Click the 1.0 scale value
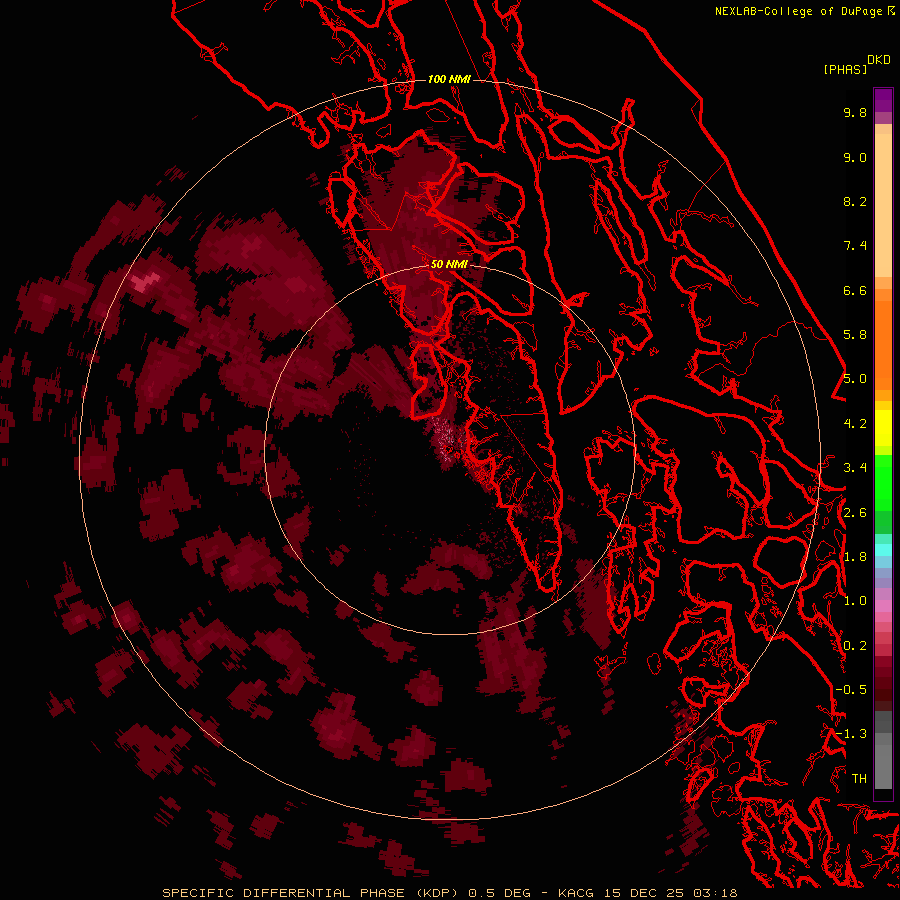Viewport: 900px width, 900px height. pos(855,601)
